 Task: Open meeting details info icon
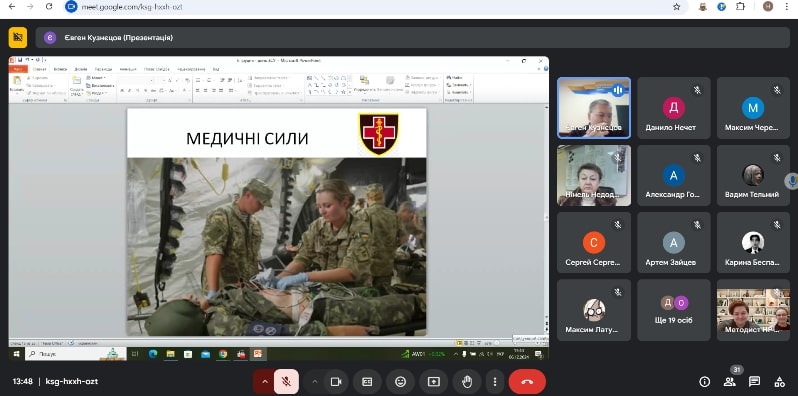pyautogui.click(x=704, y=382)
